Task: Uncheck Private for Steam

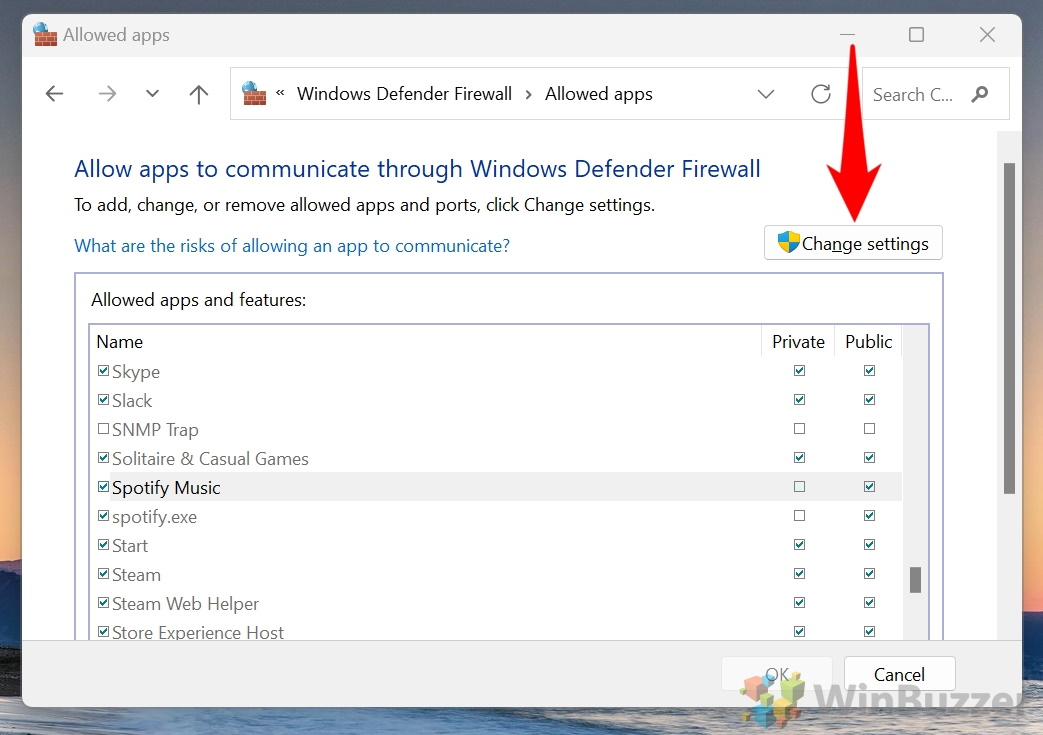Action: pyautogui.click(x=800, y=573)
